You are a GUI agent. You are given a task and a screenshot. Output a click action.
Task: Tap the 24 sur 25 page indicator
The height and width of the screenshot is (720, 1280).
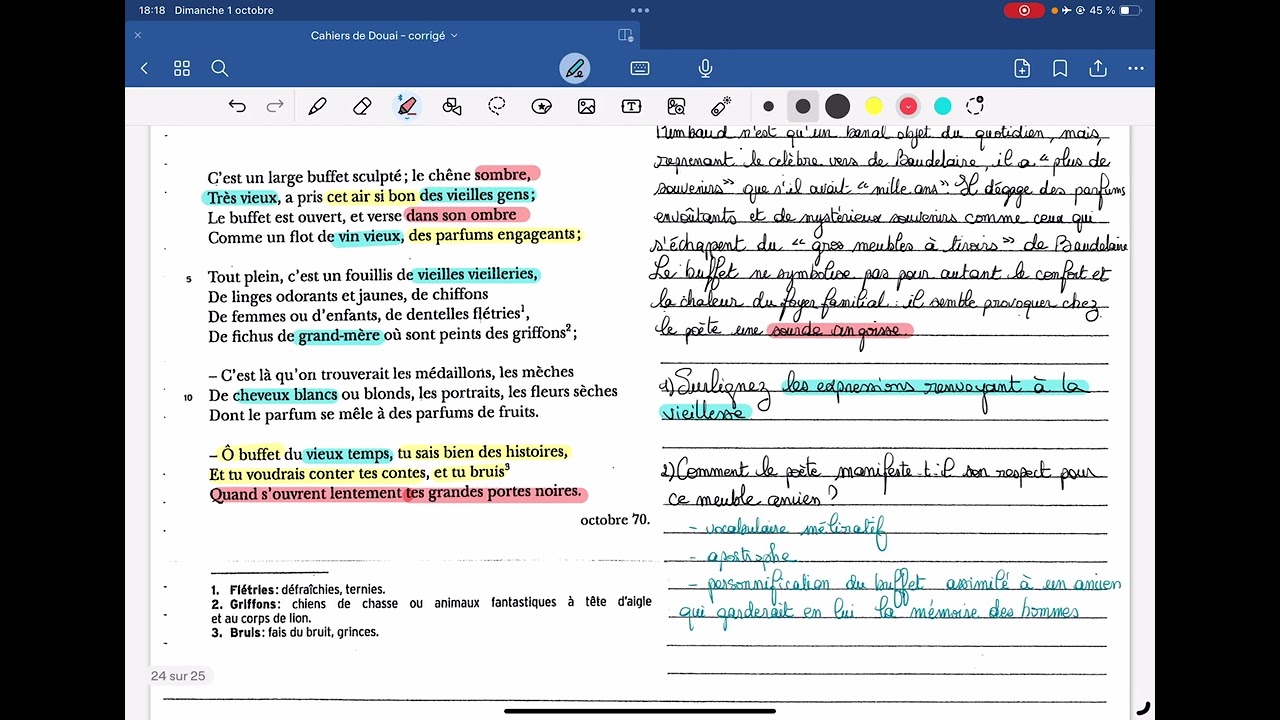tap(178, 676)
